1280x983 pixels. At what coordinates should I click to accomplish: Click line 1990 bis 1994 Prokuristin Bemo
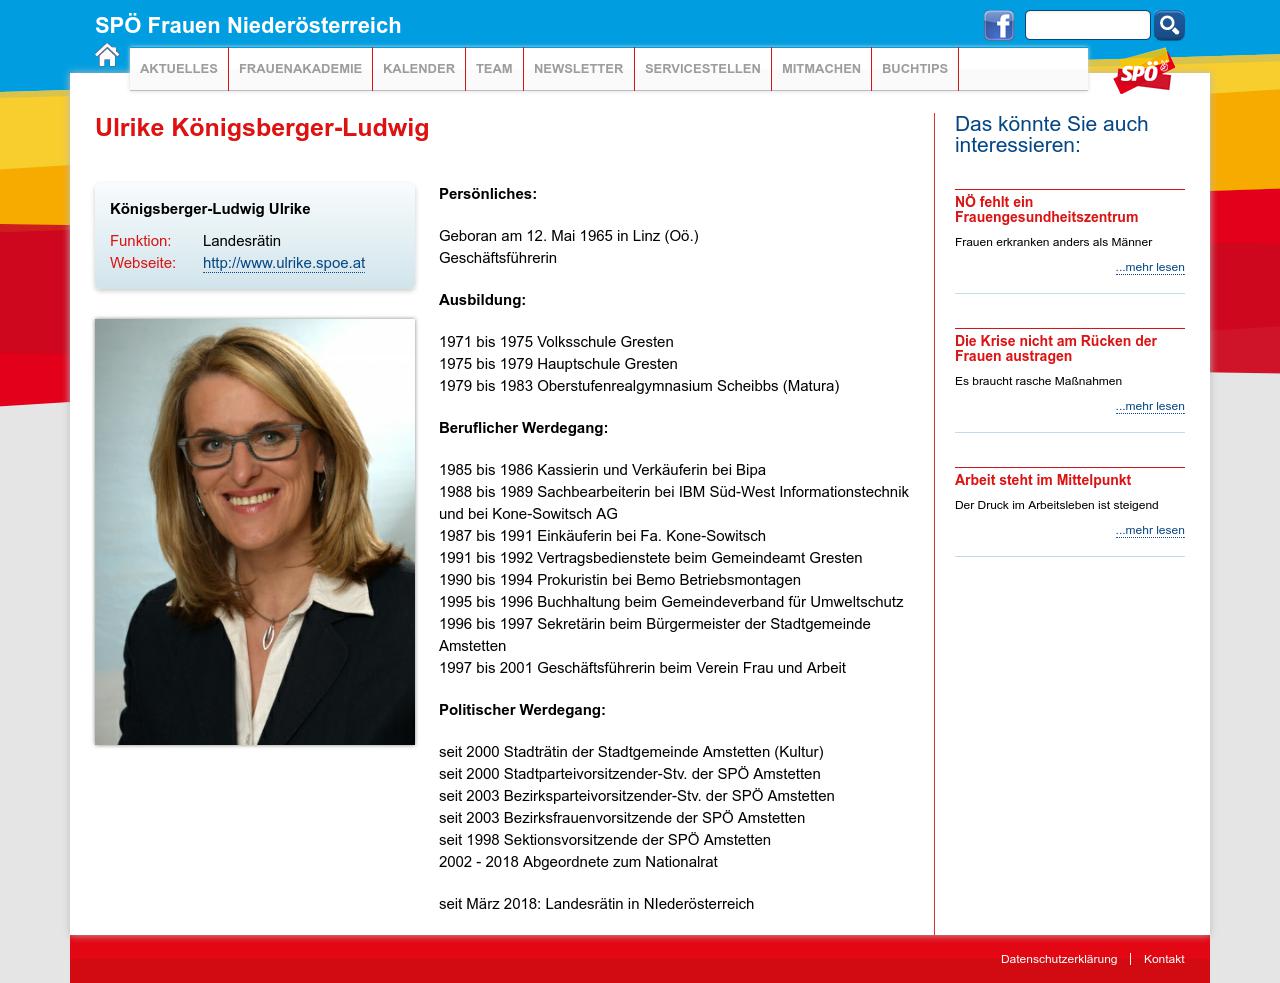[x=620, y=580]
